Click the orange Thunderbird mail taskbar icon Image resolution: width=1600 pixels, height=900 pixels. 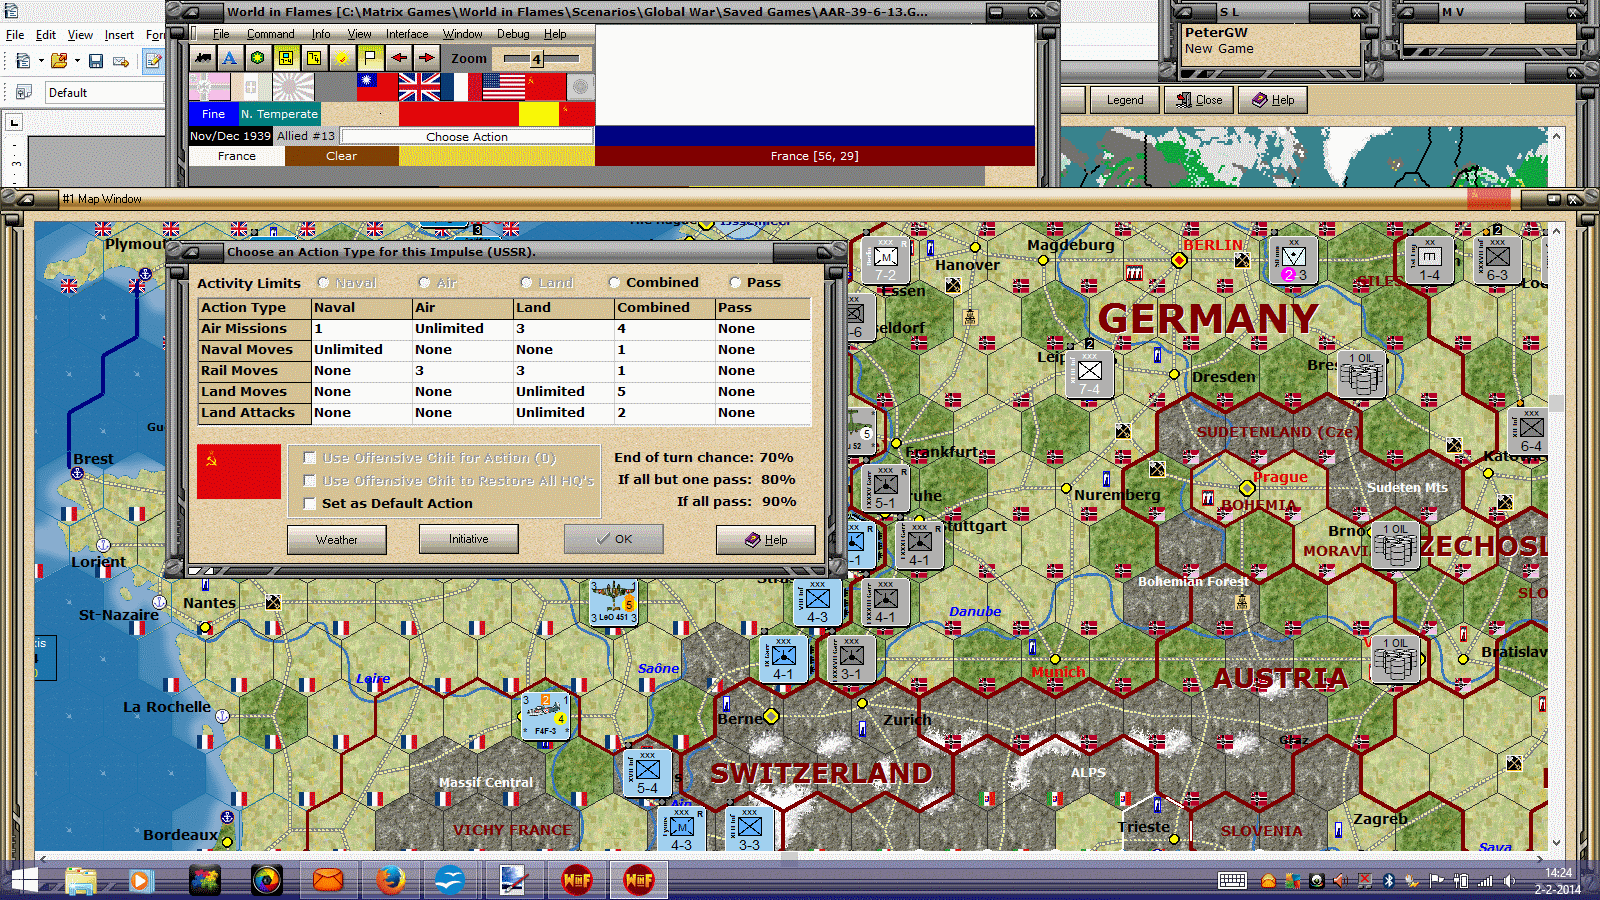(x=328, y=880)
